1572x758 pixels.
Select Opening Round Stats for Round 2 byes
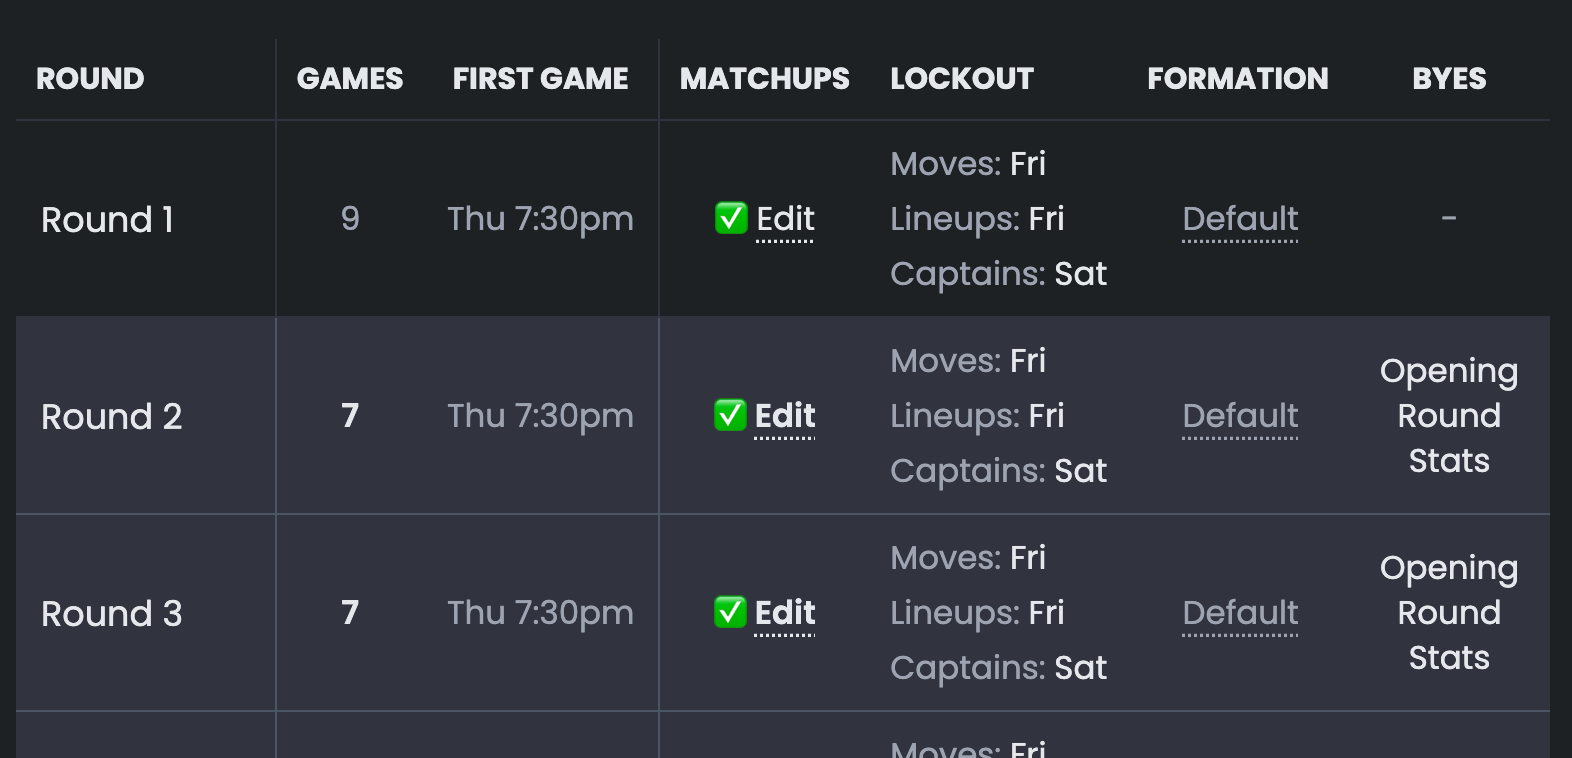(x=1449, y=415)
